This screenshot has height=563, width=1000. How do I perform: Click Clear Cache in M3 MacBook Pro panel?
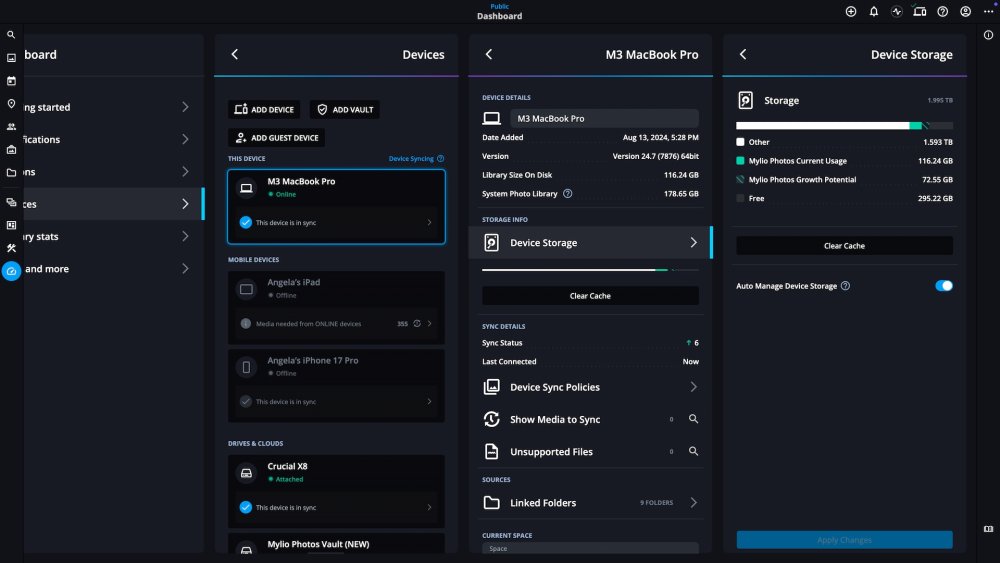point(590,296)
